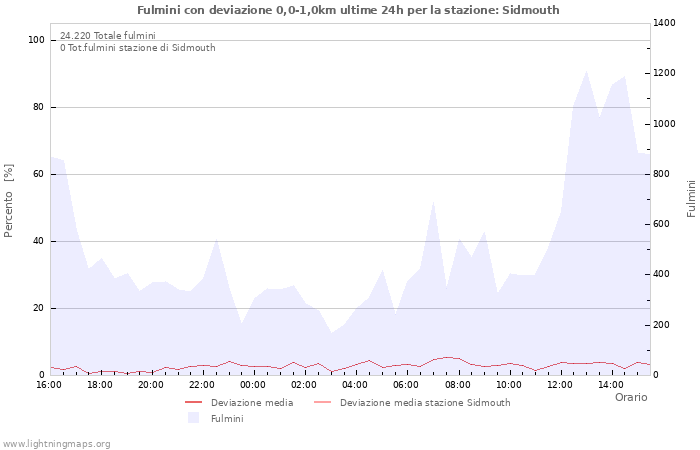Click the chart title mentioning Sidmouth
This screenshot has width=700, height=450.
(348, 10)
